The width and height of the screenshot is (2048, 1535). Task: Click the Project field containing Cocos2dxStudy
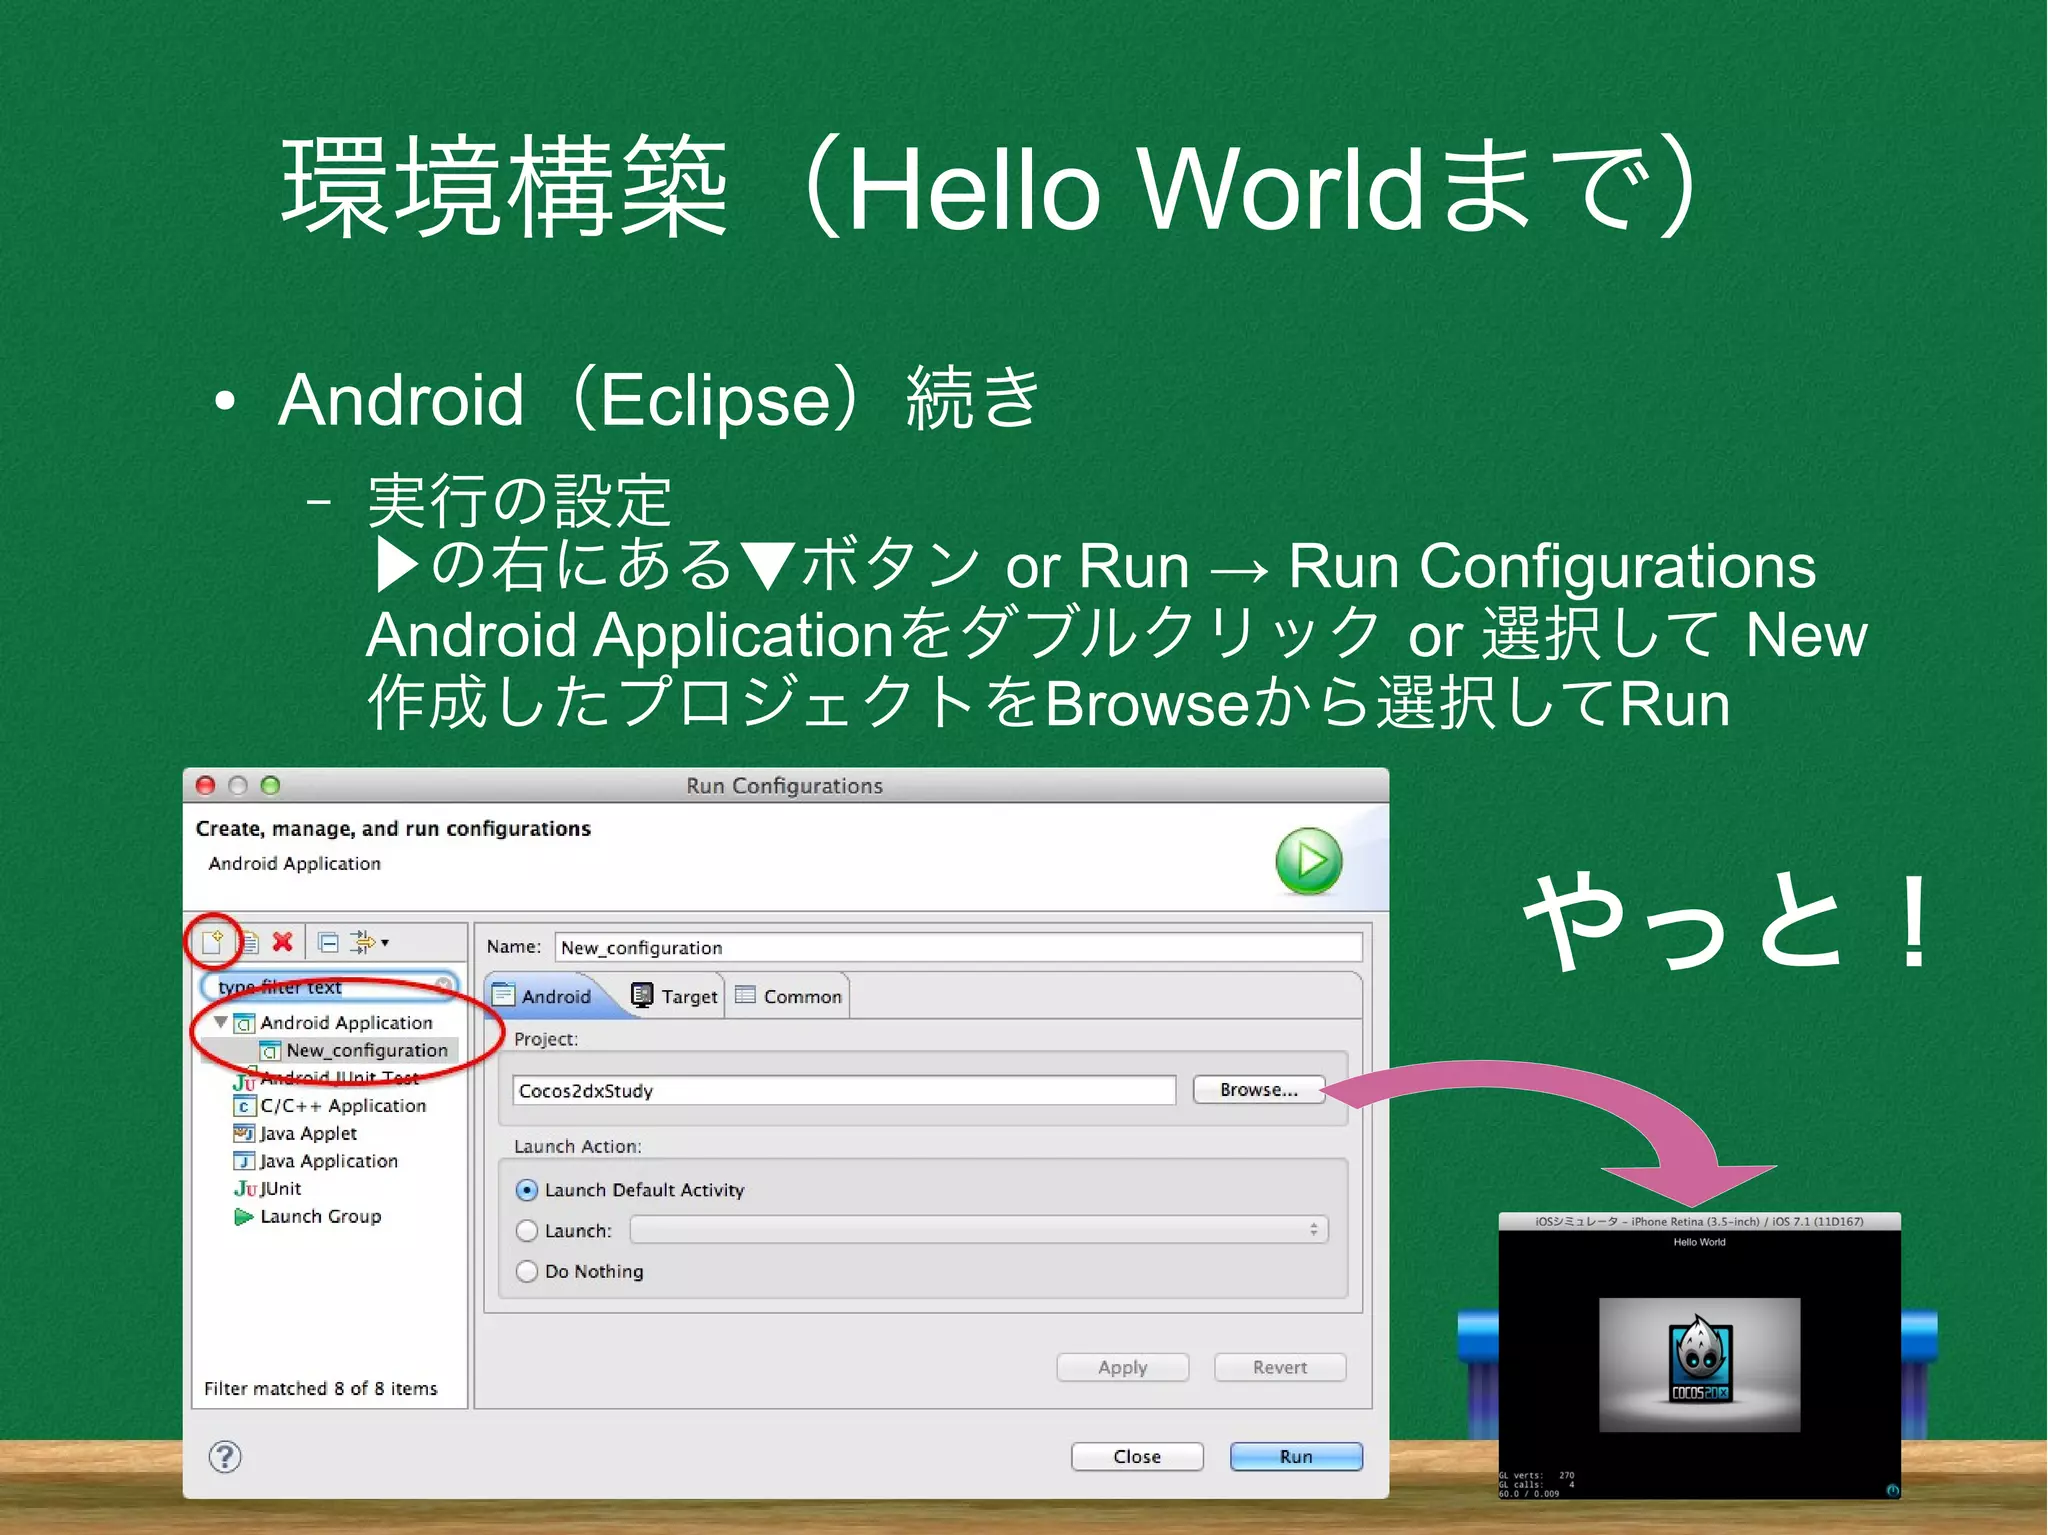[844, 1090]
